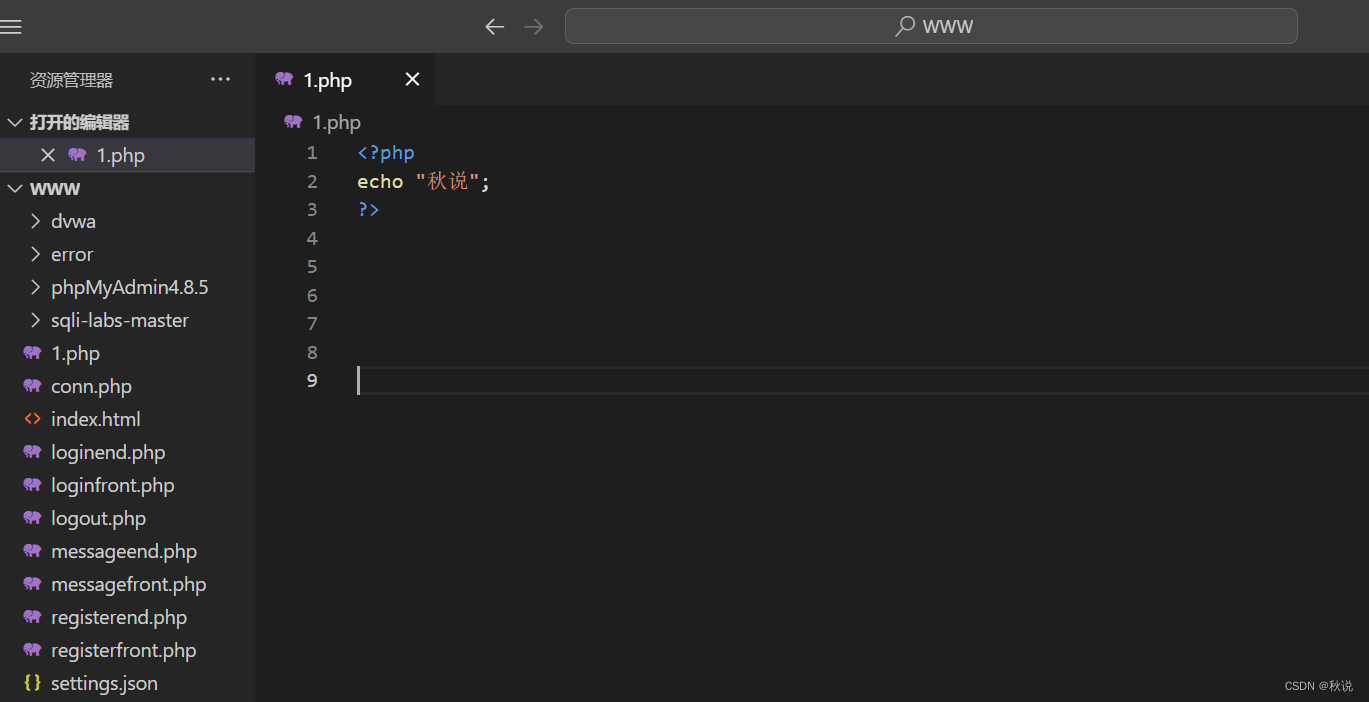Open messagefront.php file
The height and width of the screenshot is (702, 1369).
[x=128, y=584]
